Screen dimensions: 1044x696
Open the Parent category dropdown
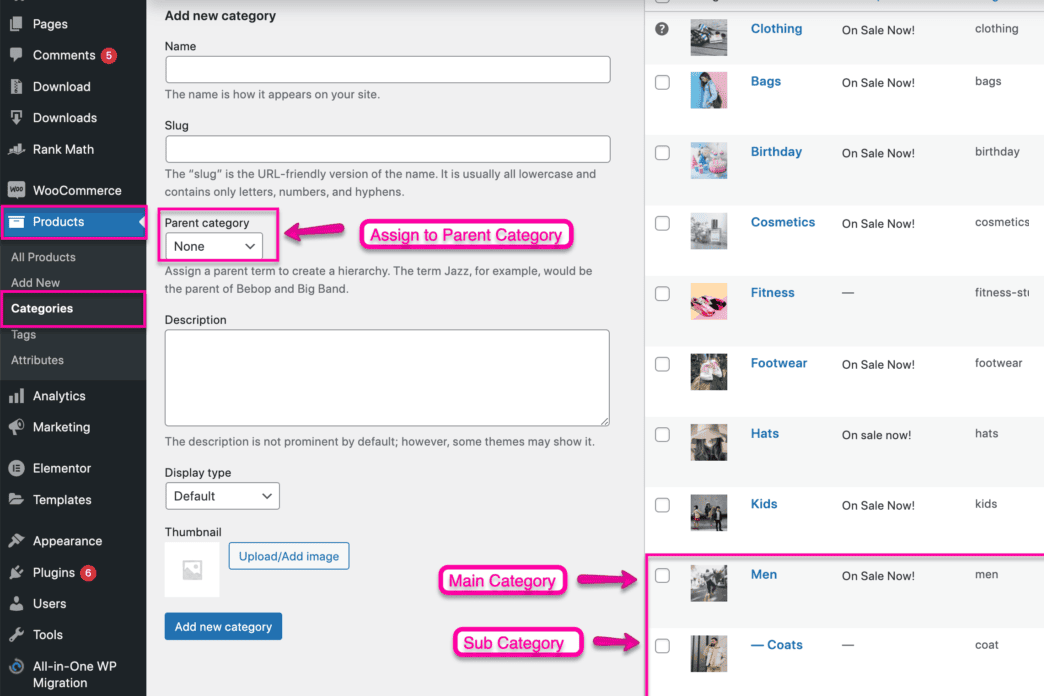(213, 246)
